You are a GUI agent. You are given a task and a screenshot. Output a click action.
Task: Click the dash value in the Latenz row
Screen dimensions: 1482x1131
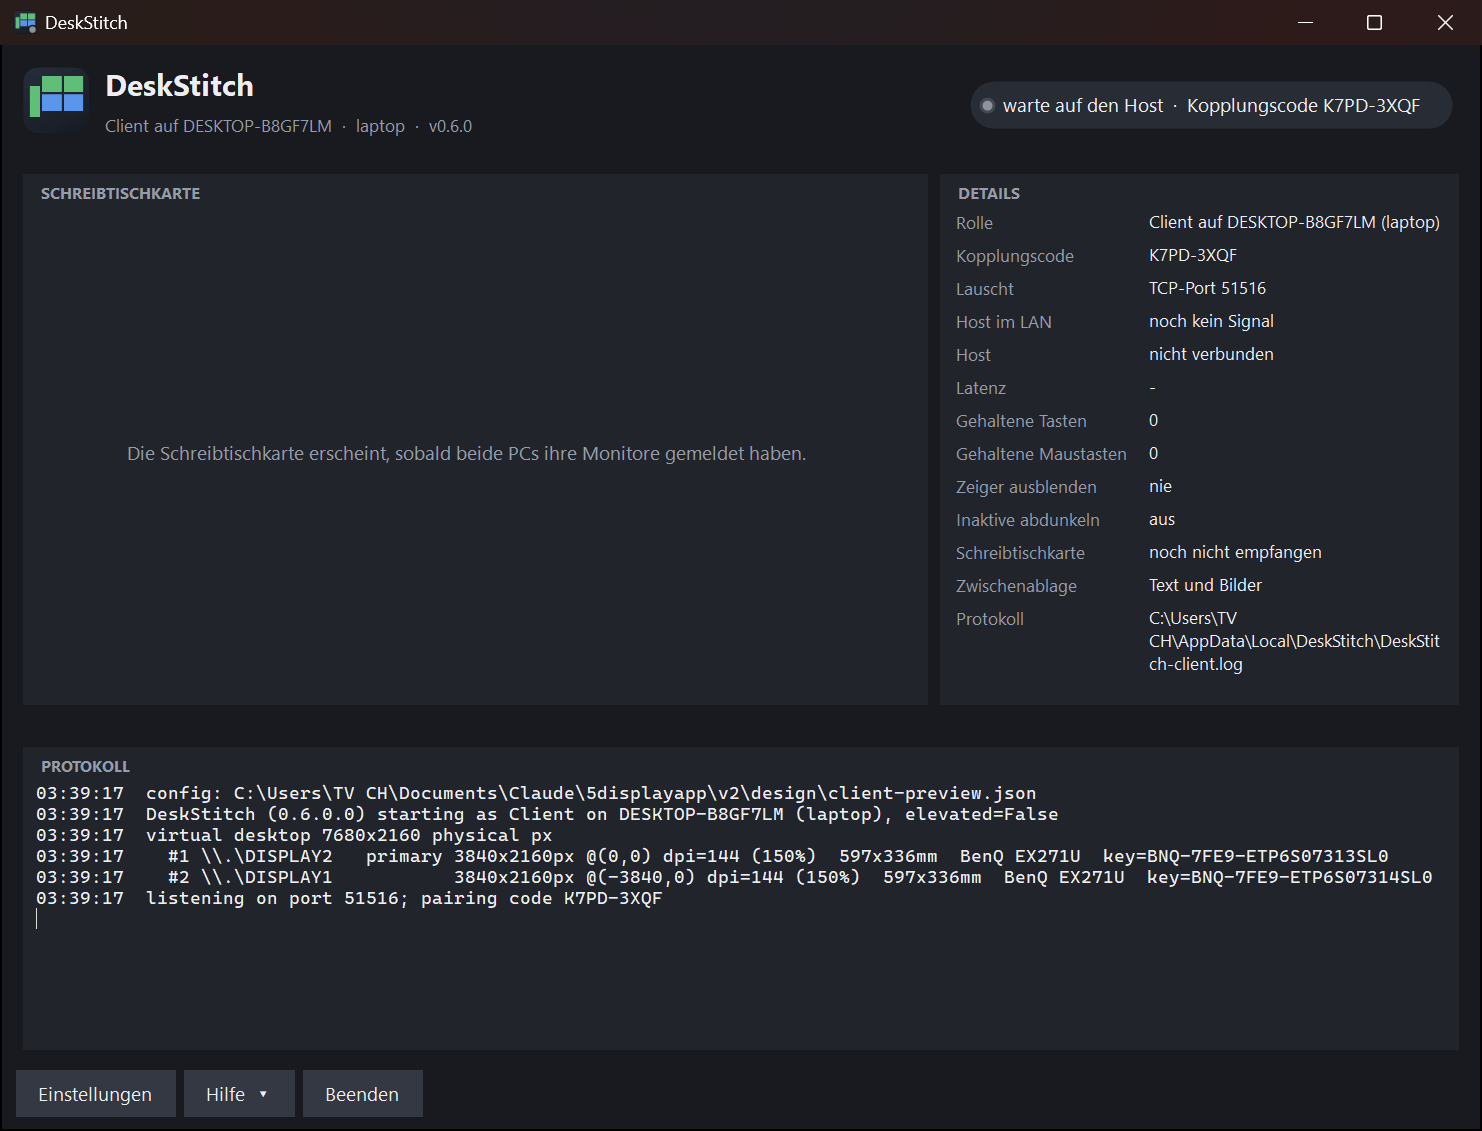click(1152, 387)
